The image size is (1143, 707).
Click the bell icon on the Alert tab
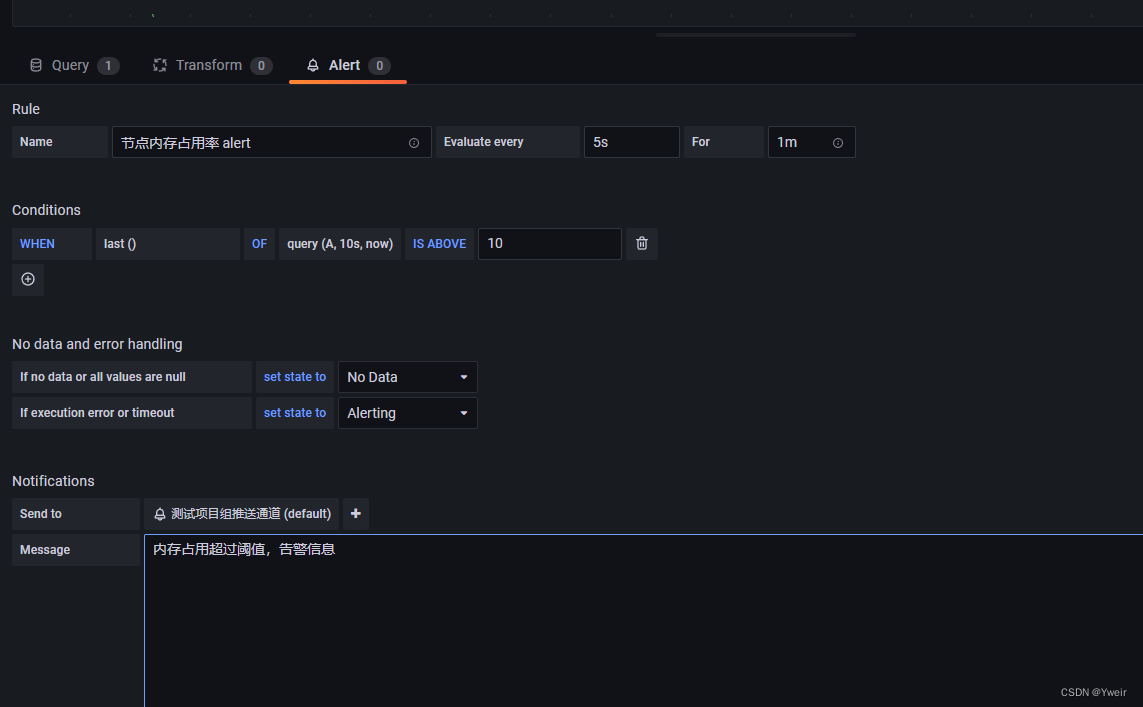pyautogui.click(x=314, y=64)
